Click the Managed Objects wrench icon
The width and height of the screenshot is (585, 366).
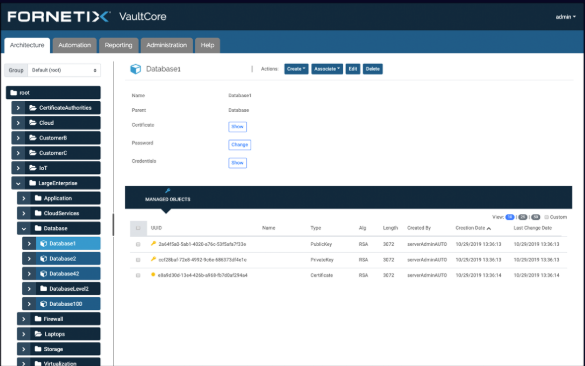[168, 191]
